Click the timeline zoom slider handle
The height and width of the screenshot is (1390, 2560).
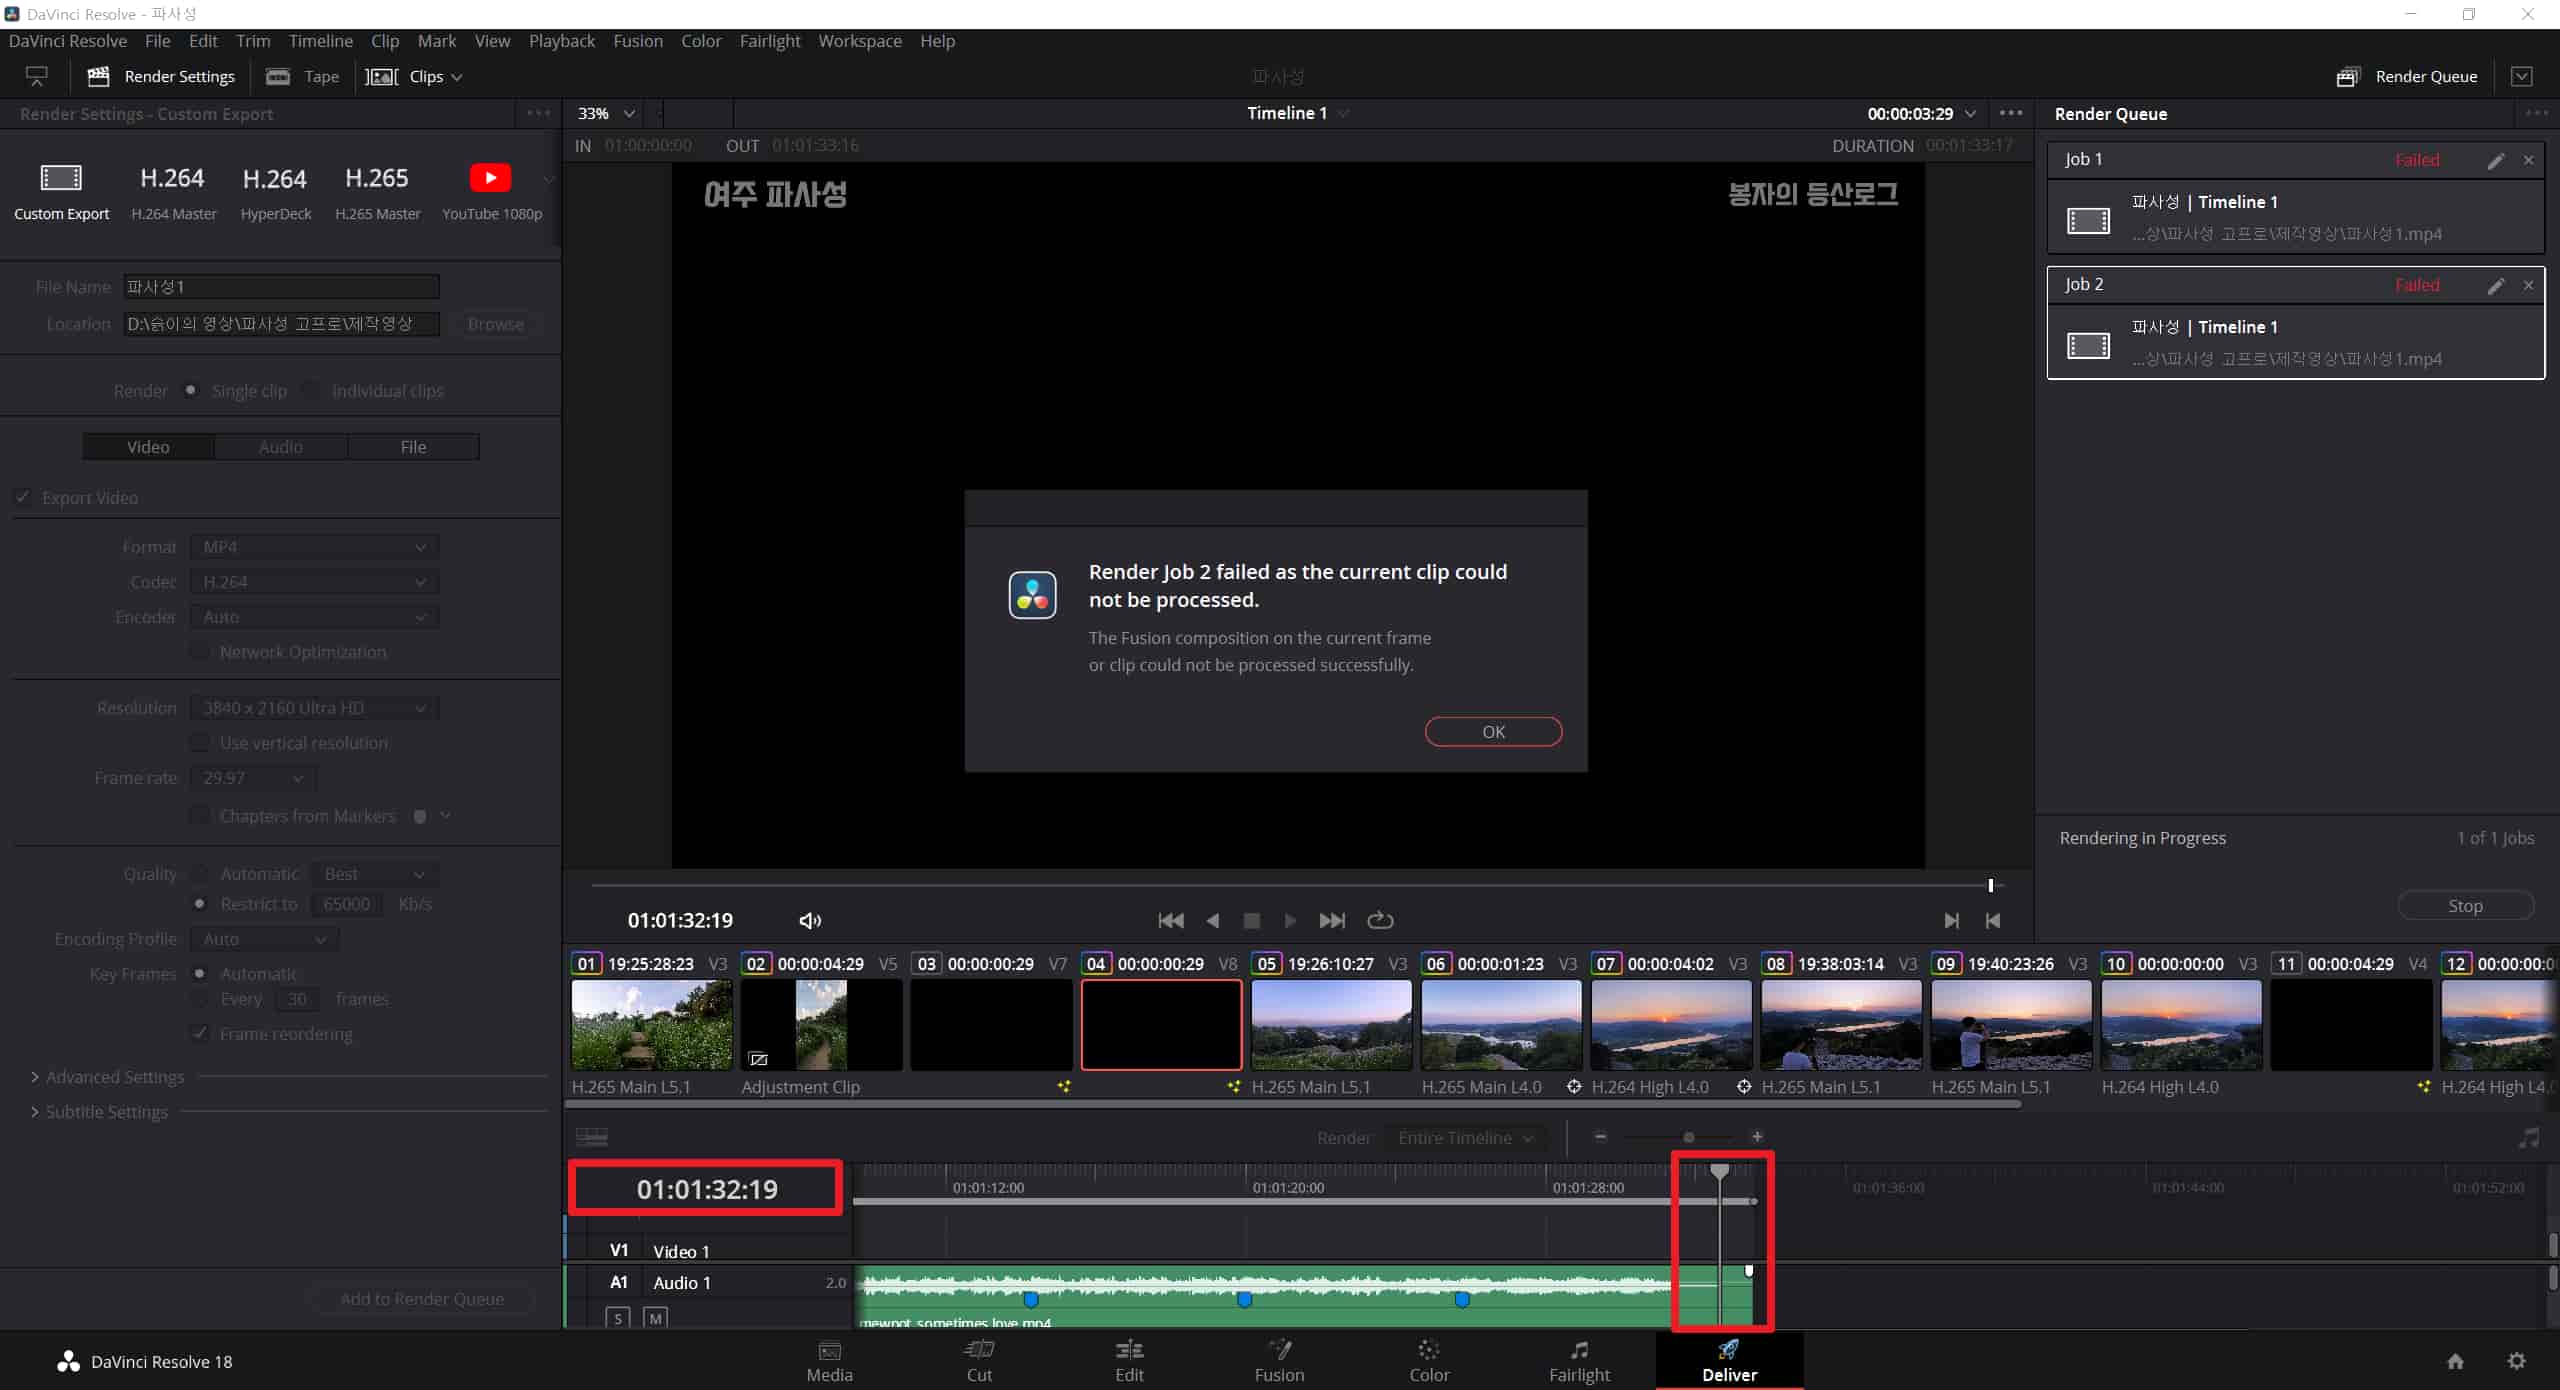tap(1688, 1137)
